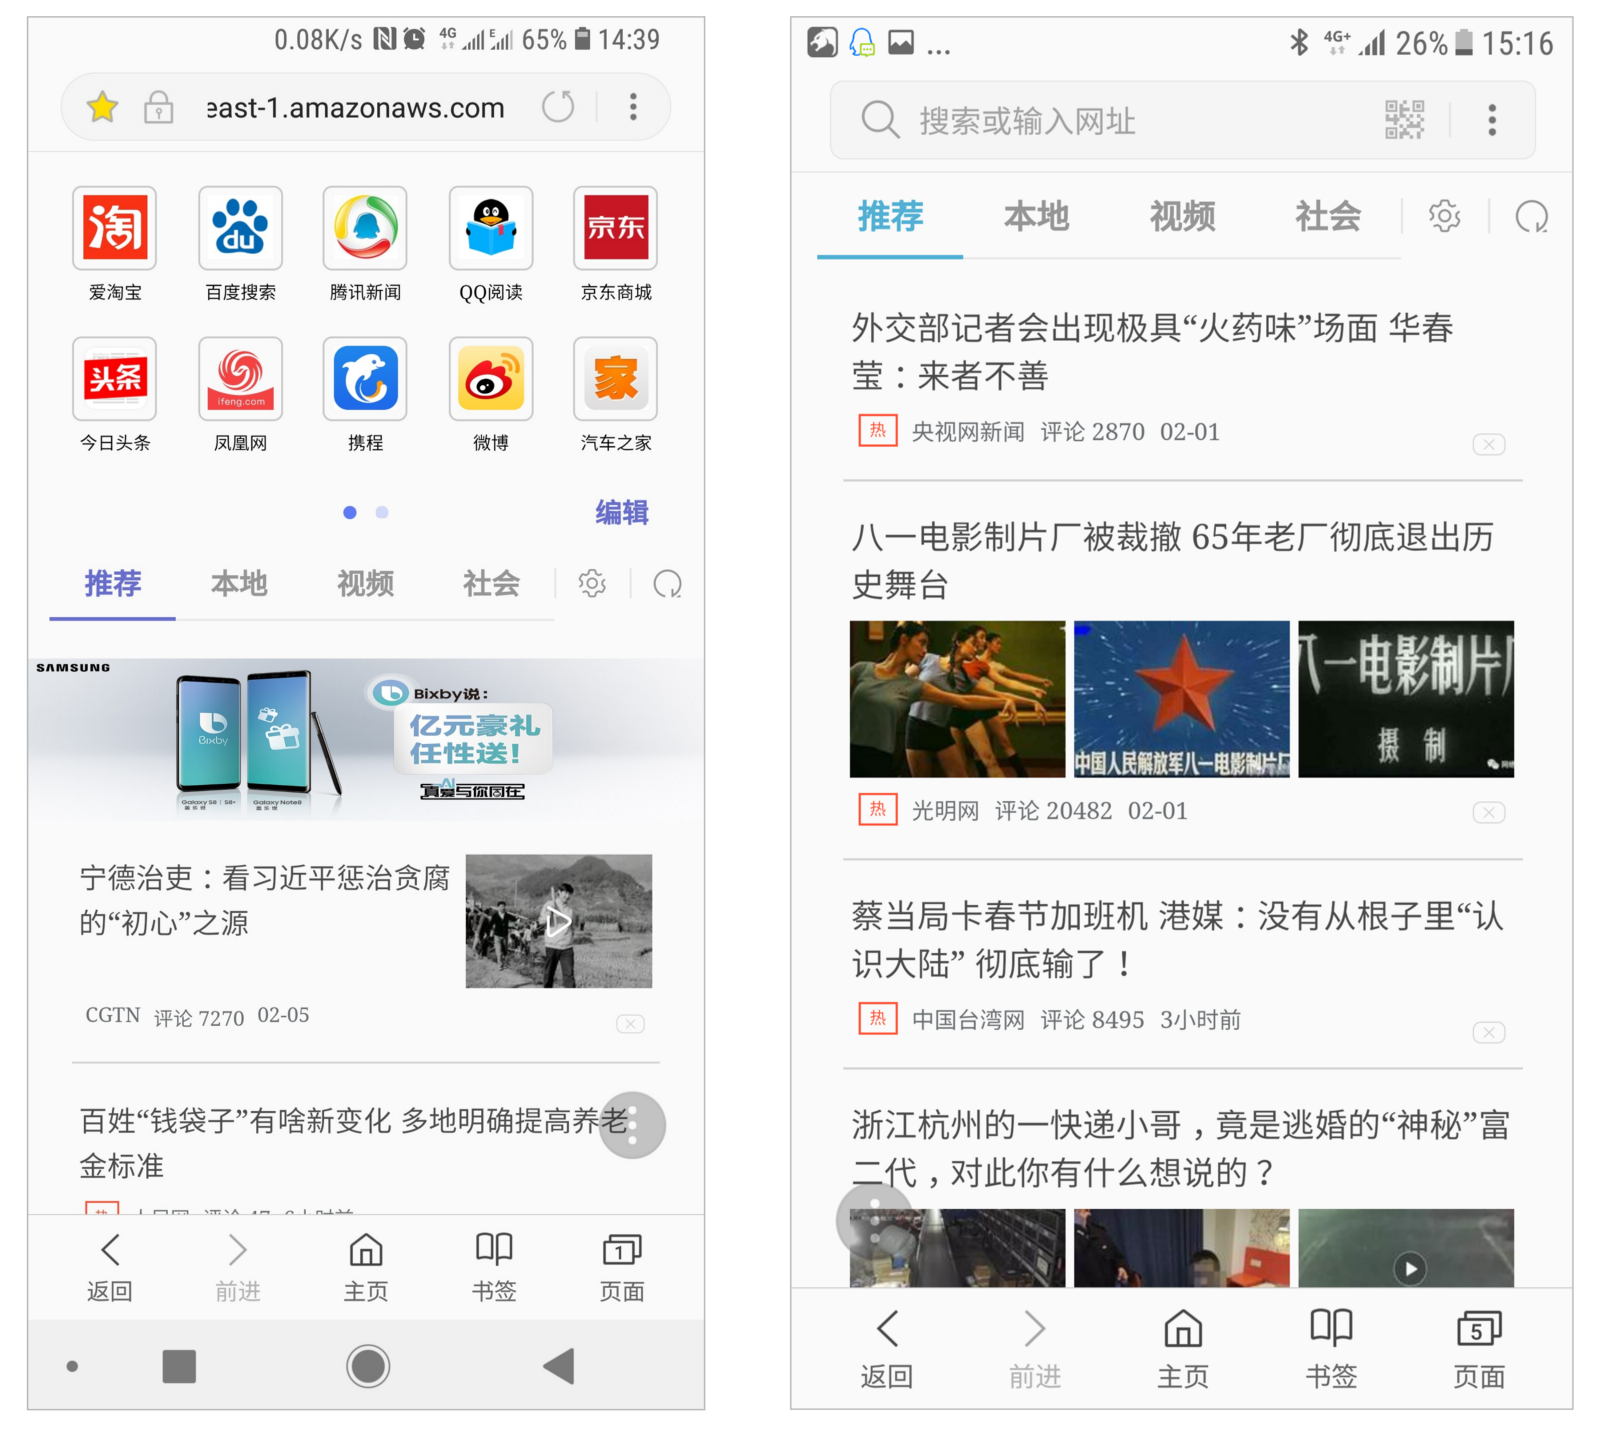
Task: Tap the reload icon in left address bar
Action: (x=558, y=107)
